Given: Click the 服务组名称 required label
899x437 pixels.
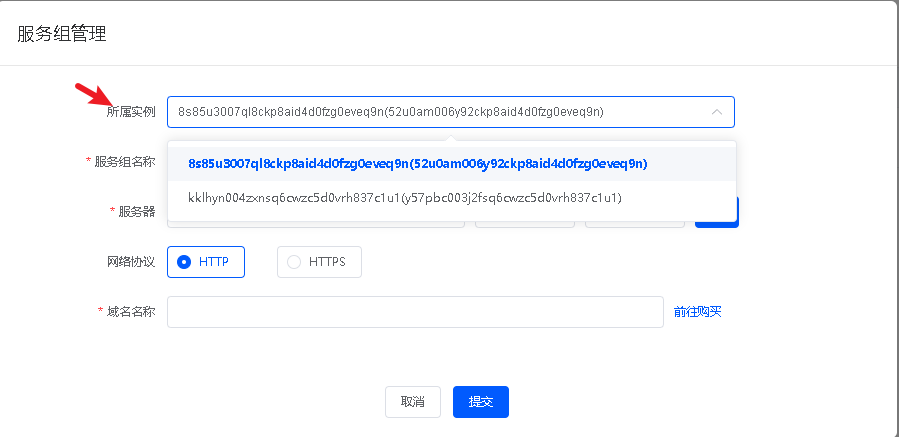Looking at the screenshot, I should coord(124,162).
